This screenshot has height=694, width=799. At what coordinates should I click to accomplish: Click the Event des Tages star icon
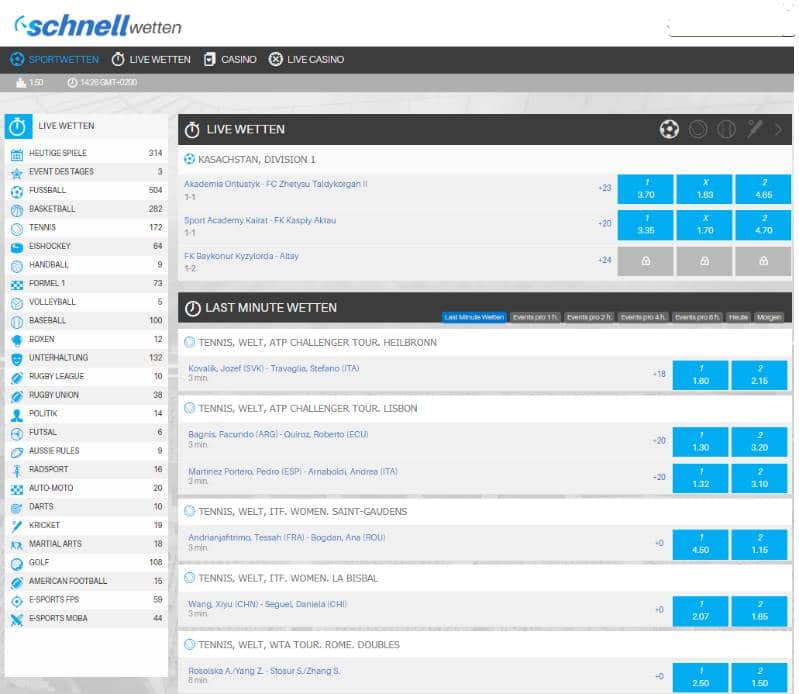17,173
